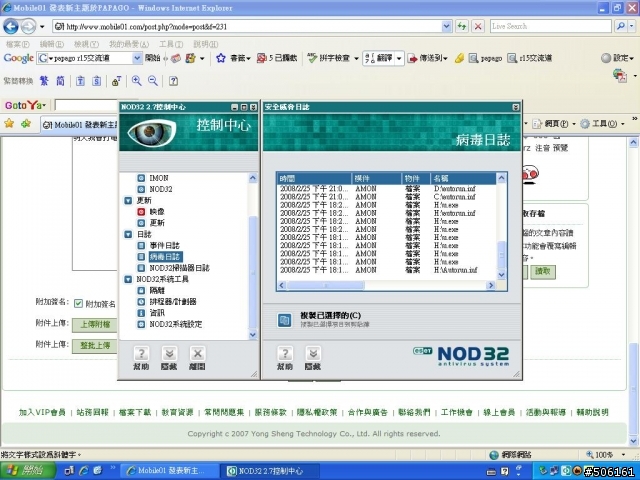The image size is (640, 480).
Task: Open Google toolbar search box dropdown
Action: [137, 58]
